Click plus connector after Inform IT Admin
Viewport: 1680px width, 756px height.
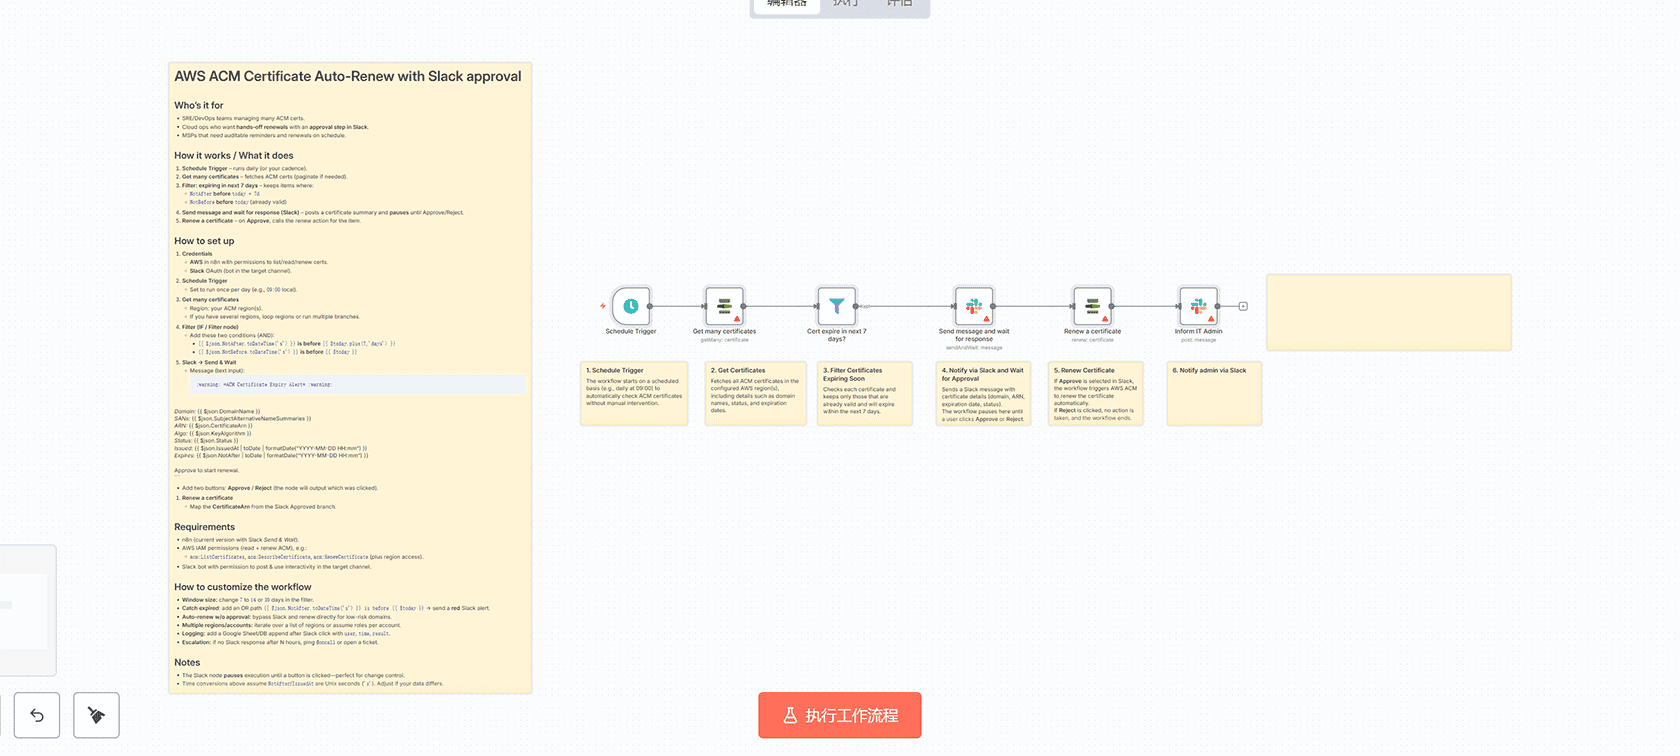coord(1243,306)
